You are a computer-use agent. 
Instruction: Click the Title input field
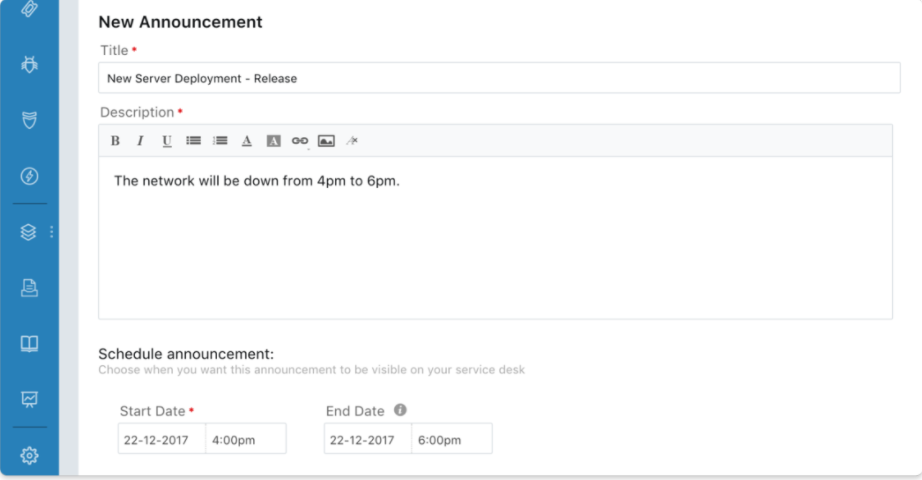tap(499, 78)
